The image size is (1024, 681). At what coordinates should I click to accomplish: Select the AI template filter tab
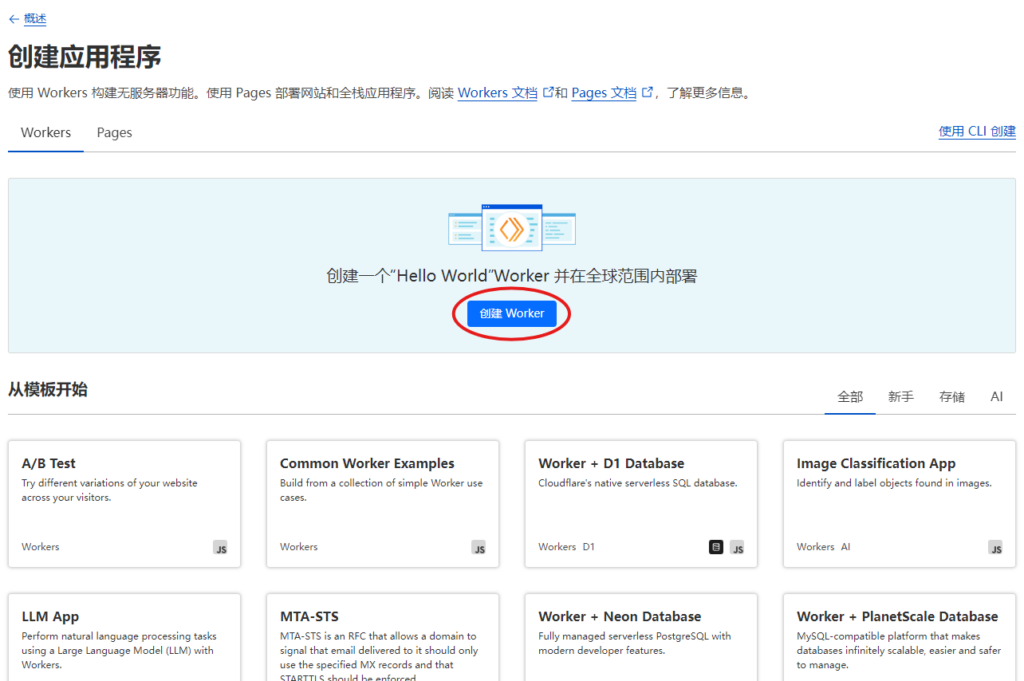(x=997, y=396)
